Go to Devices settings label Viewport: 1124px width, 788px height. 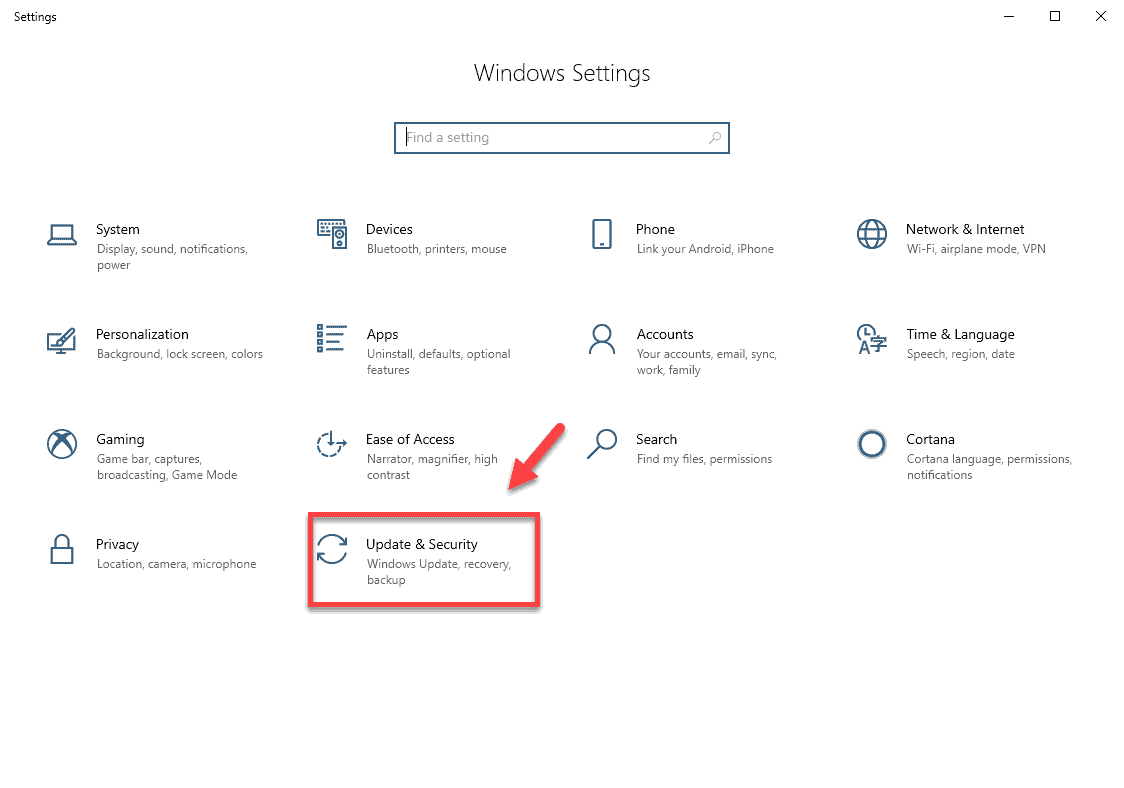click(x=389, y=229)
